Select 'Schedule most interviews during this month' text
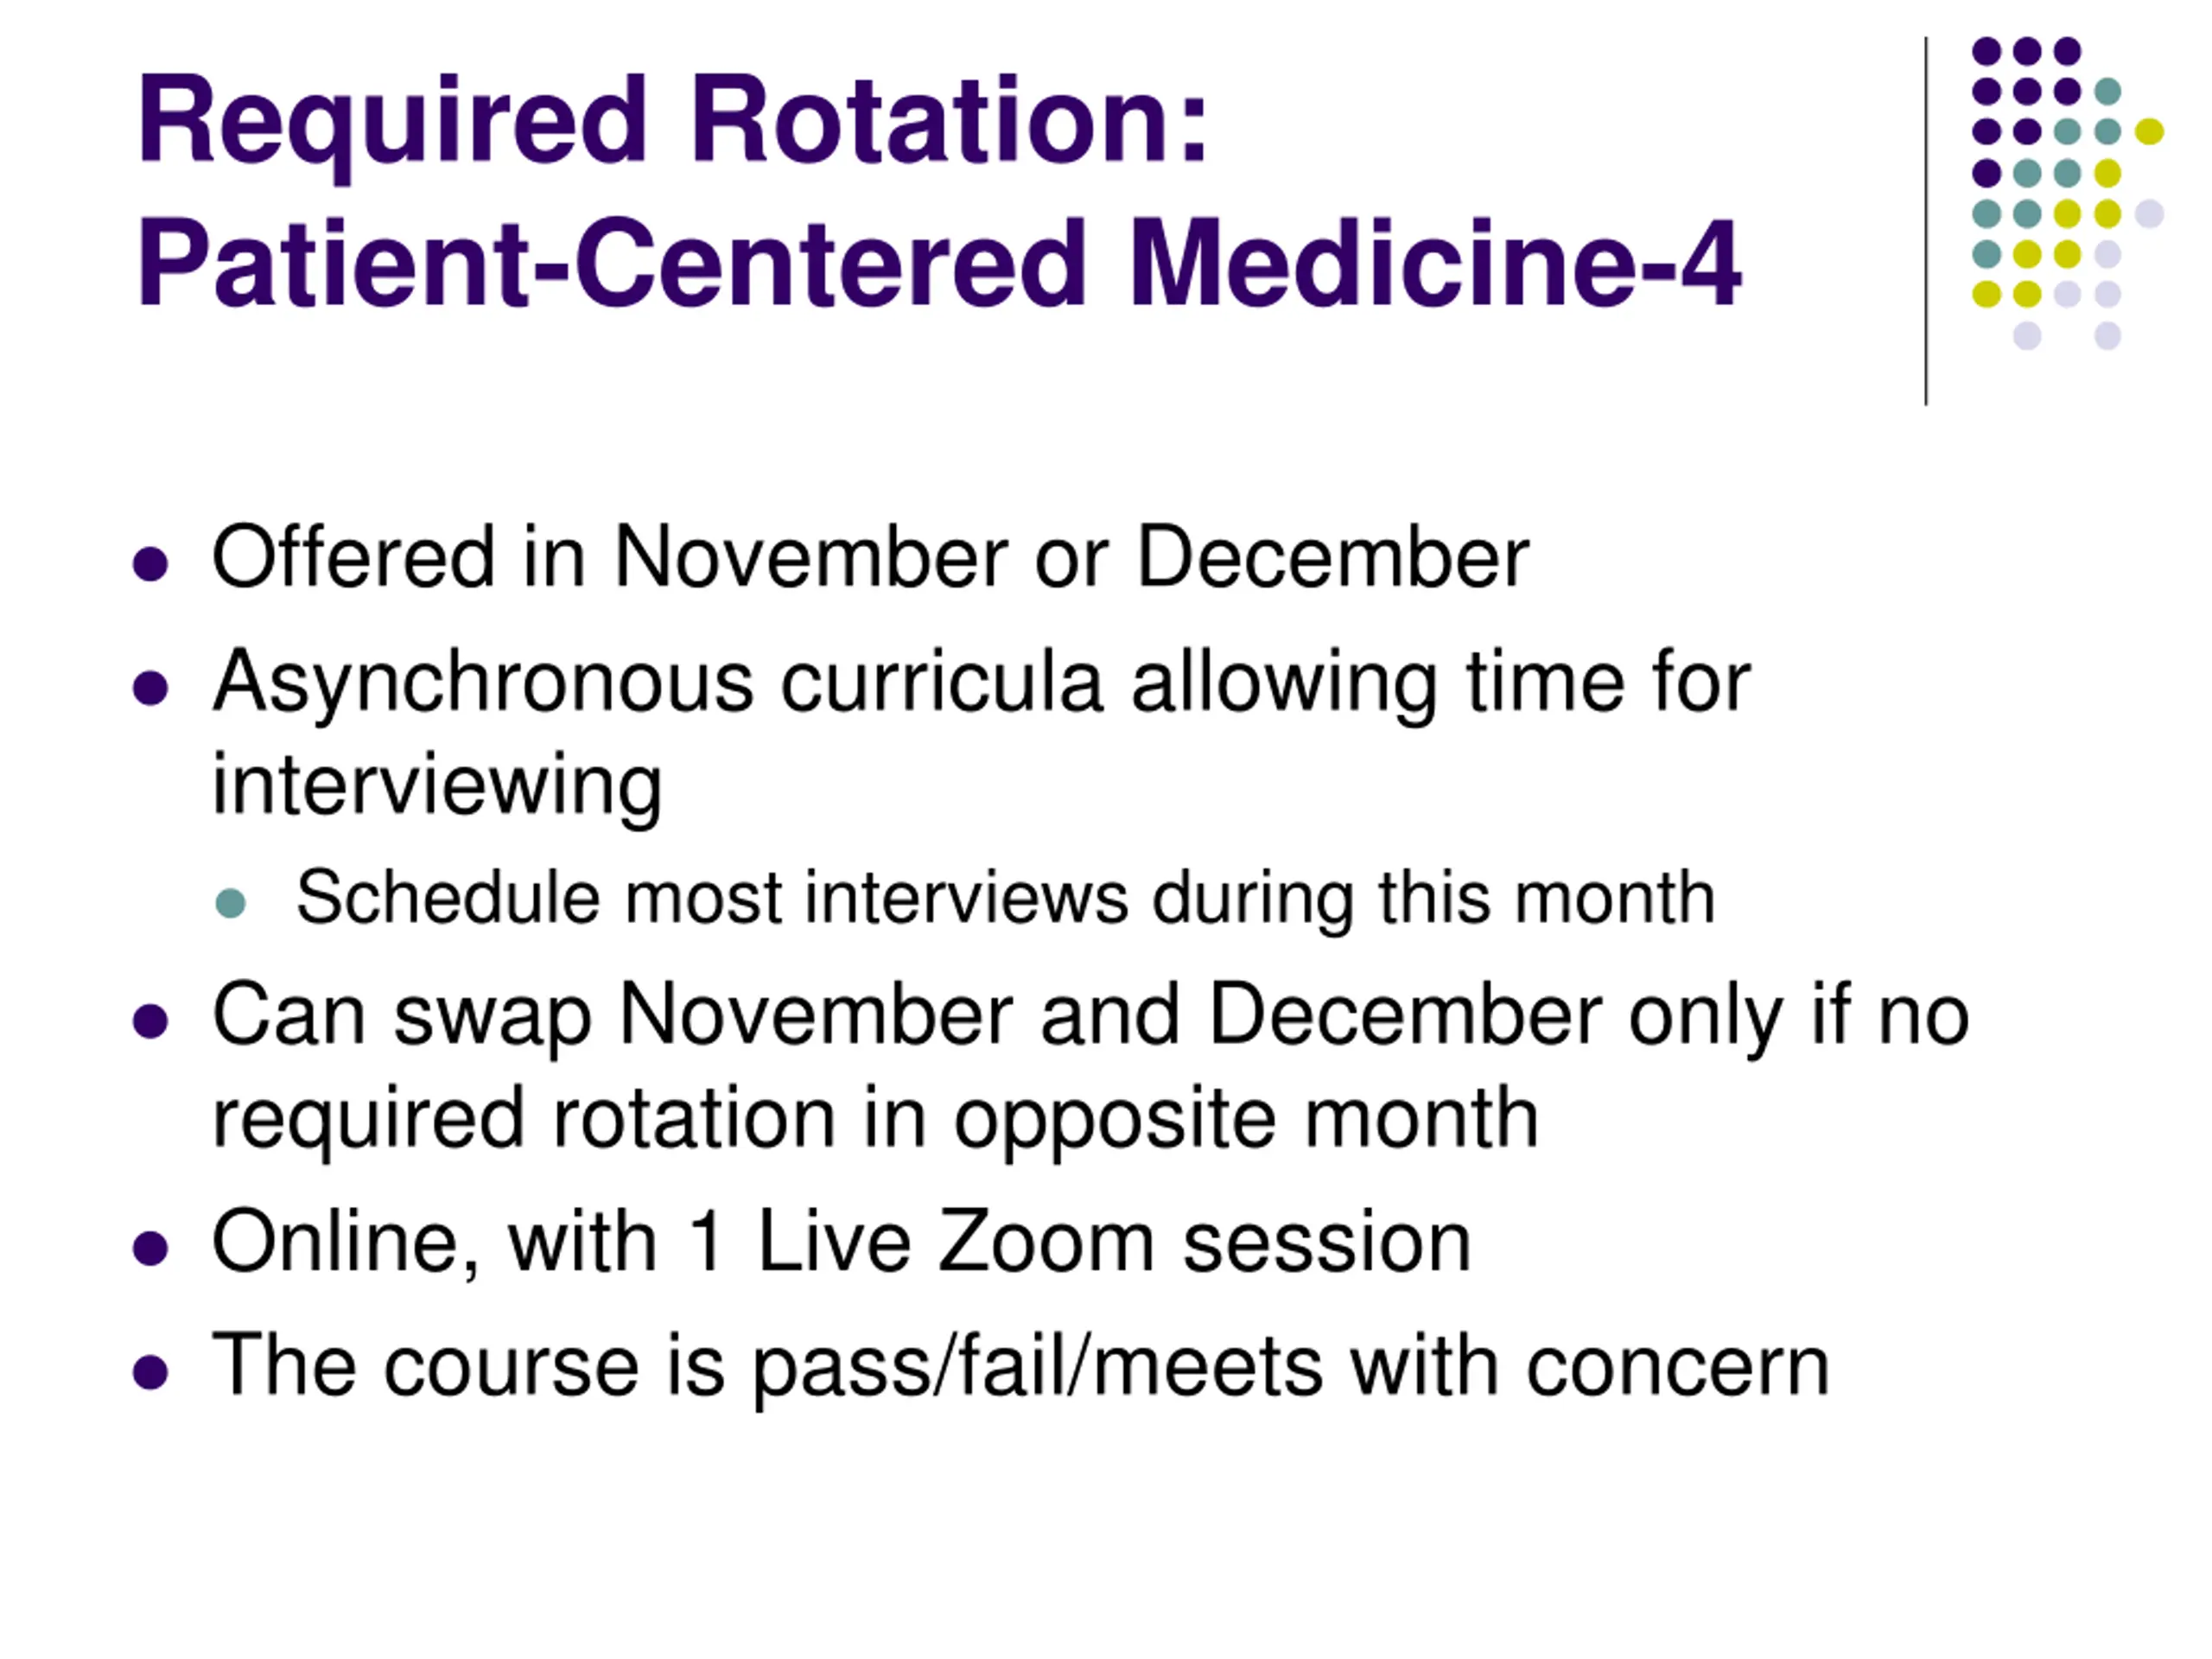Viewport: 2212px width, 1659px height. point(1005,898)
